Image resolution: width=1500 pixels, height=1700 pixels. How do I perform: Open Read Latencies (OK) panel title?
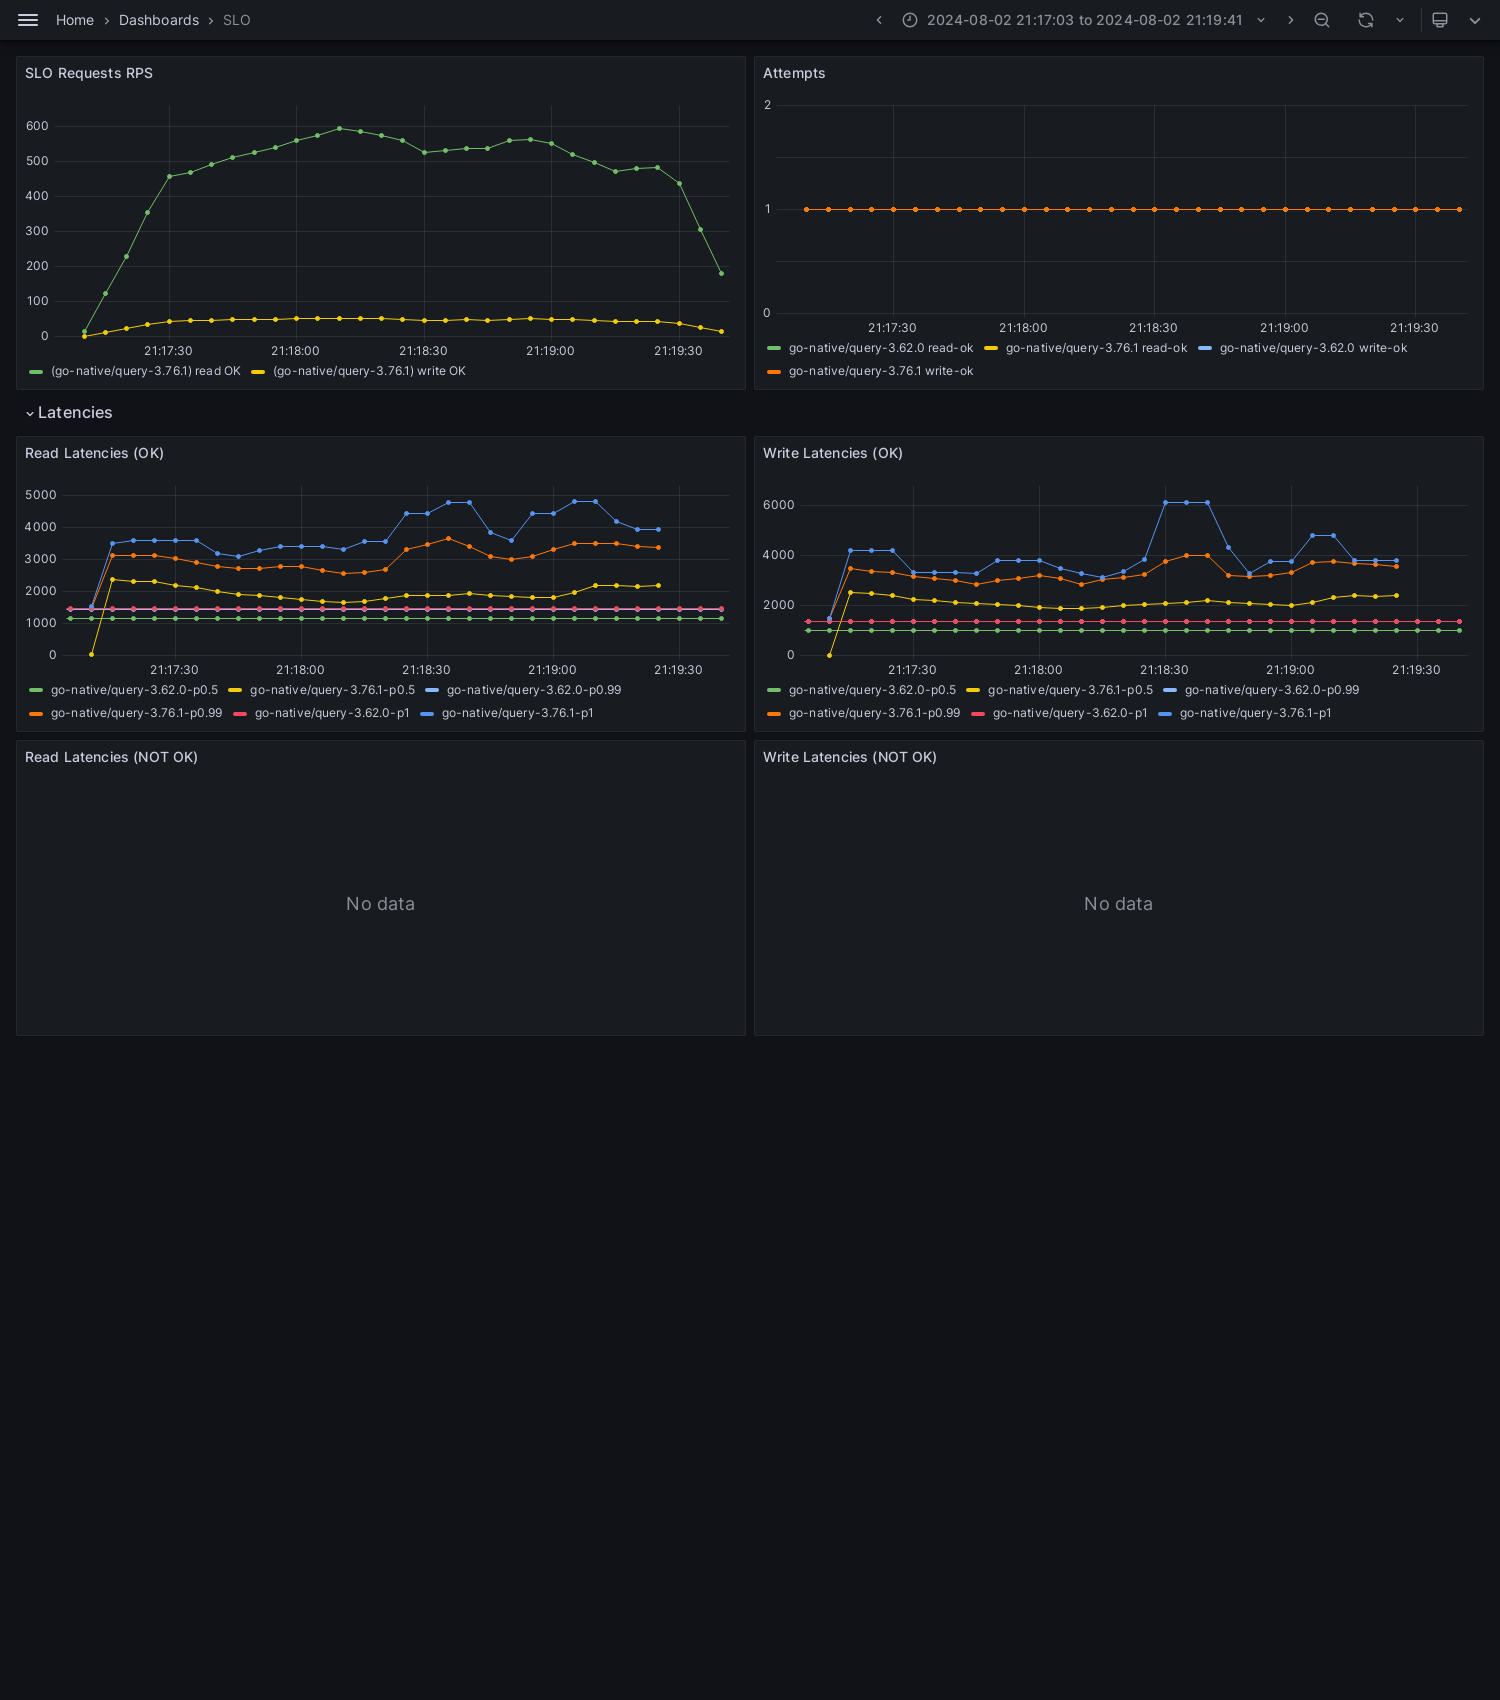[94, 453]
